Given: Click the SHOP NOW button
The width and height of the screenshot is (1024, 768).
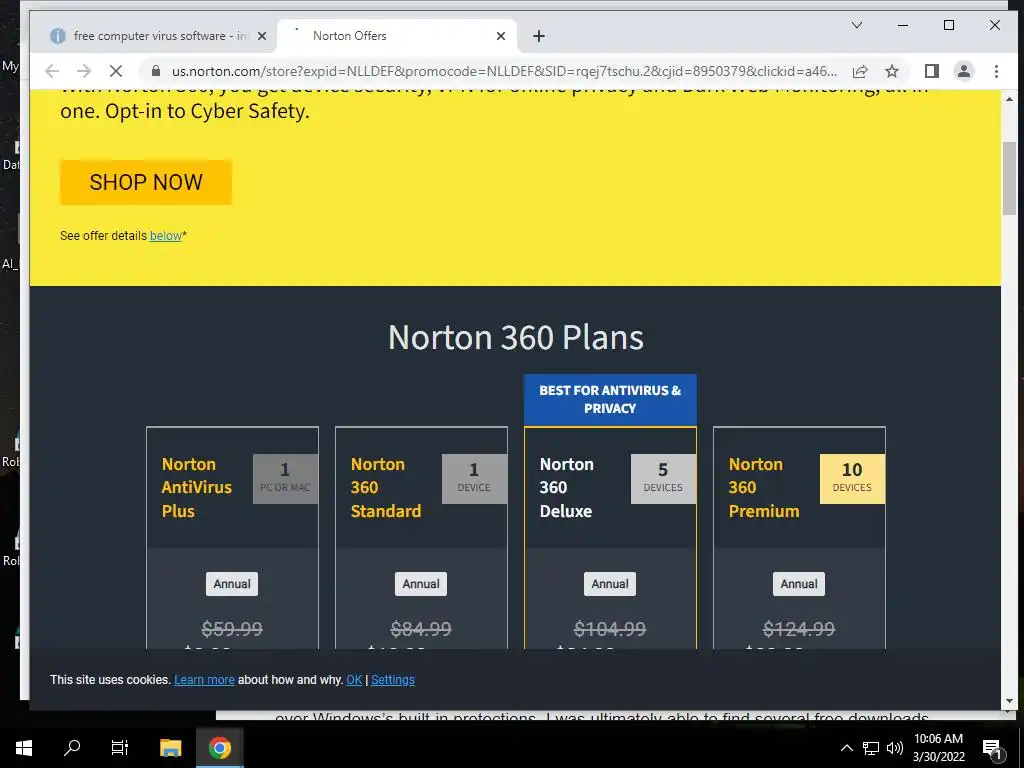Looking at the screenshot, I should click(146, 182).
